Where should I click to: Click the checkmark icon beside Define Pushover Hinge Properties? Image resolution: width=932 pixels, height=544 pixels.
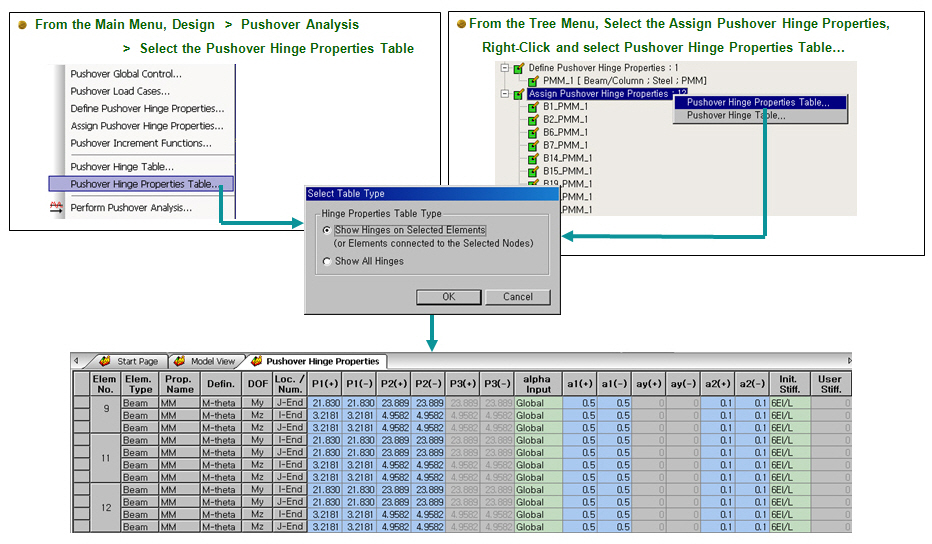518,68
